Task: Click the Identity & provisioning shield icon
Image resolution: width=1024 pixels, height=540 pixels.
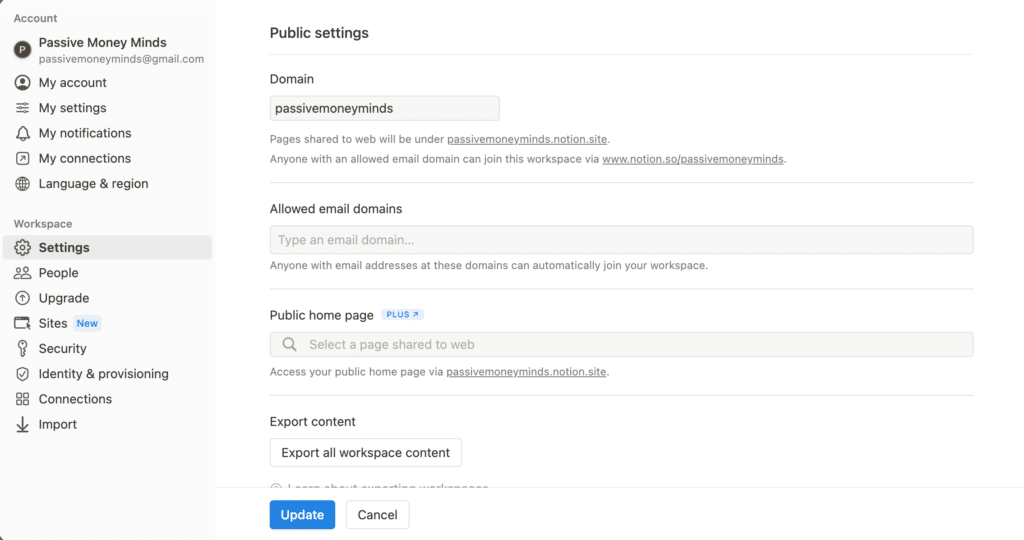Action: pyautogui.click(x=22, y=373)
